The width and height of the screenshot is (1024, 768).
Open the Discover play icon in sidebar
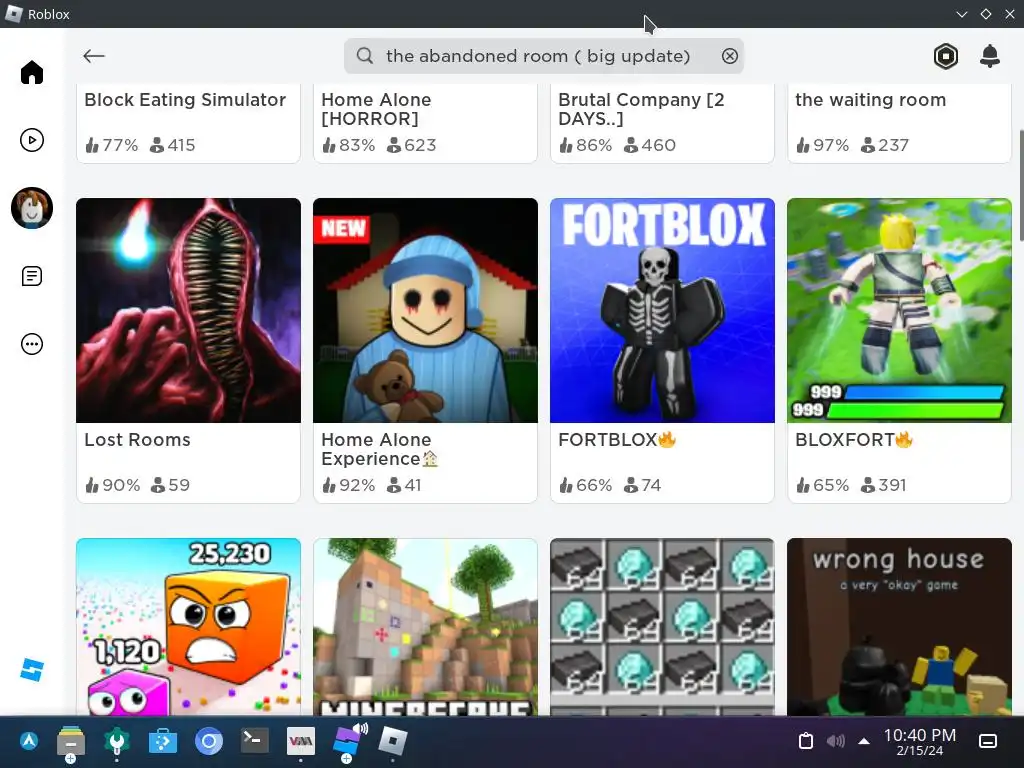pyautogui.click(x=31, y=140)
